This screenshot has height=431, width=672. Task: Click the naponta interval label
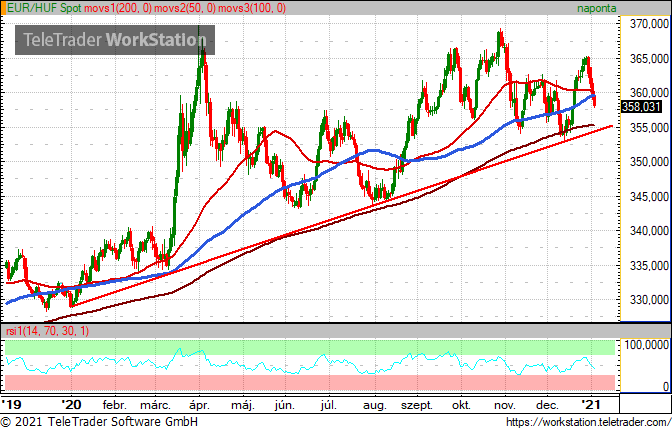[597, 8]
